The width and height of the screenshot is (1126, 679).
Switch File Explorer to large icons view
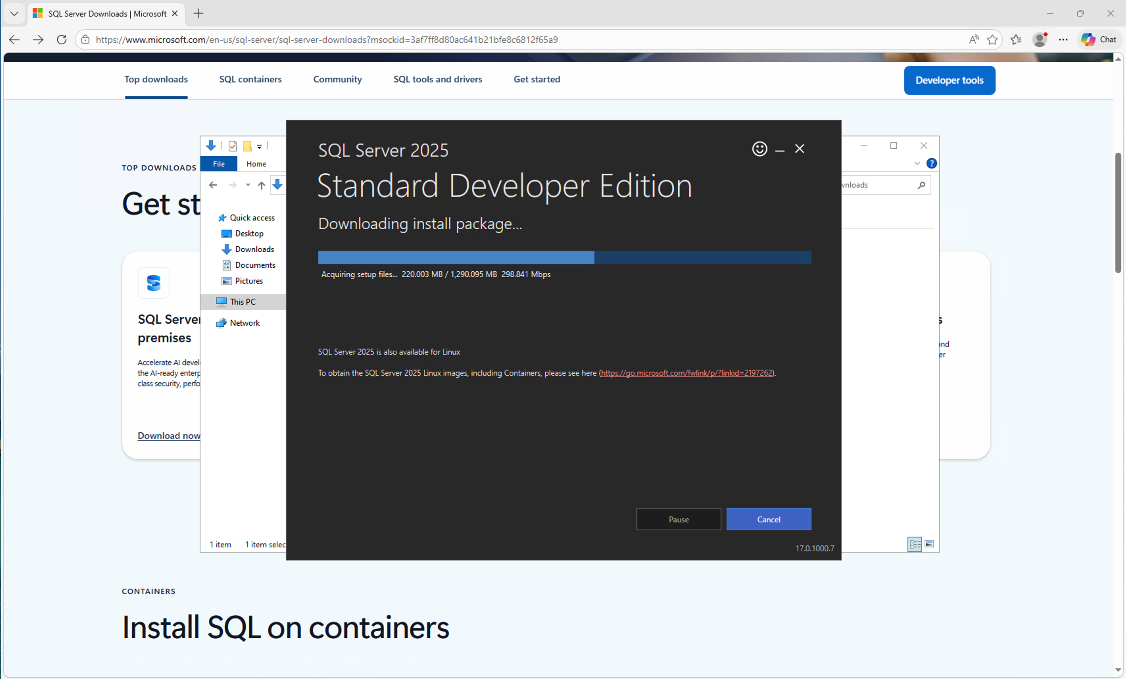tap(929, 544)
